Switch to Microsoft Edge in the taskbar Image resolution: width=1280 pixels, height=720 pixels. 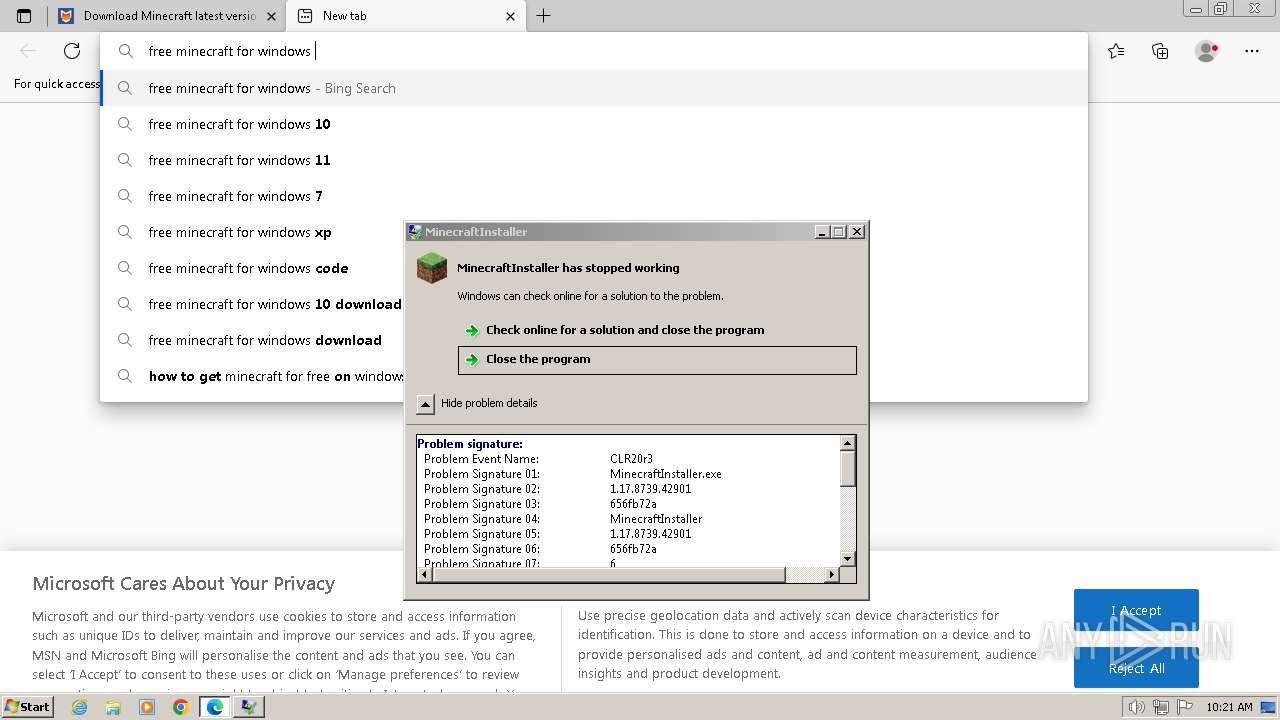tap(214, 707)
